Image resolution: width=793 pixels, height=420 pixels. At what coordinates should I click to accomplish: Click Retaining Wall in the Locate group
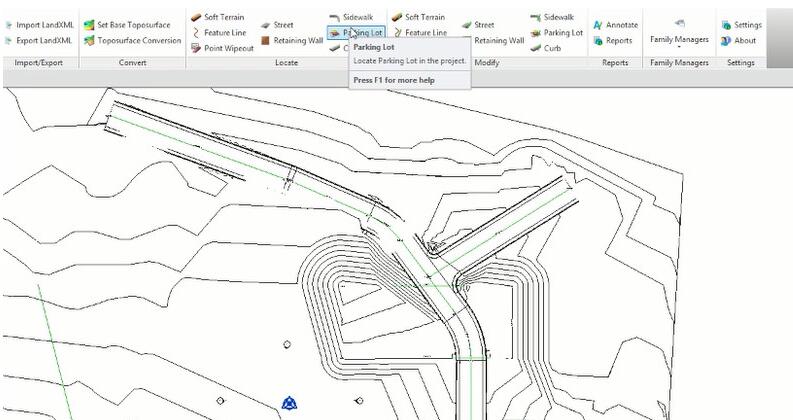click(x=291, y=41)
